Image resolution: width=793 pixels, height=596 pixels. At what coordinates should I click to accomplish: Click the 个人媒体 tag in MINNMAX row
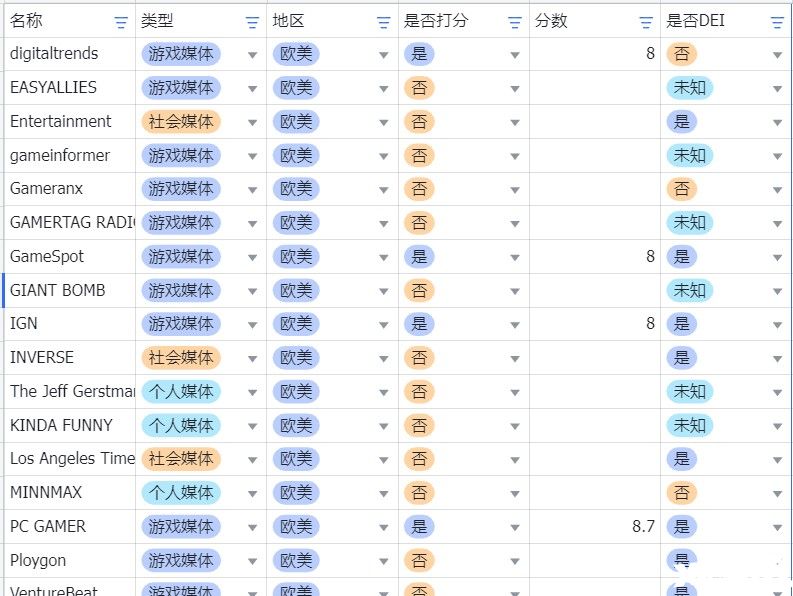[181, 493]
